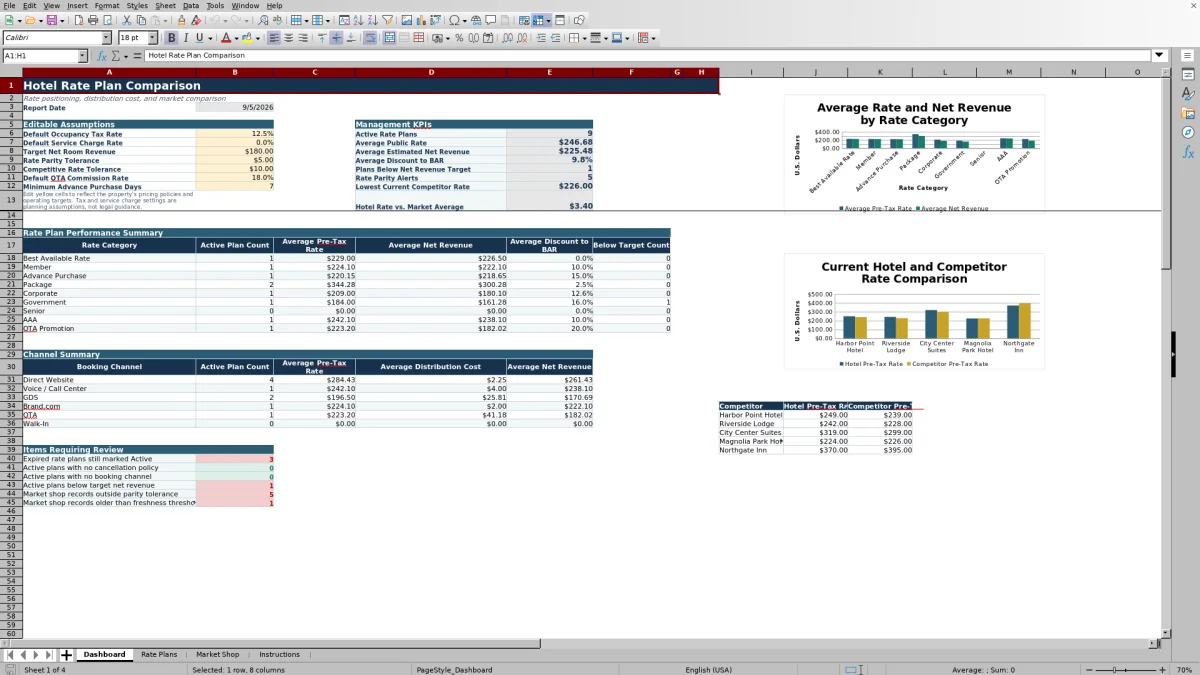1200x675 pixels.
Task: Toggle Align Top vertical alignment
Action: (322, 38)
